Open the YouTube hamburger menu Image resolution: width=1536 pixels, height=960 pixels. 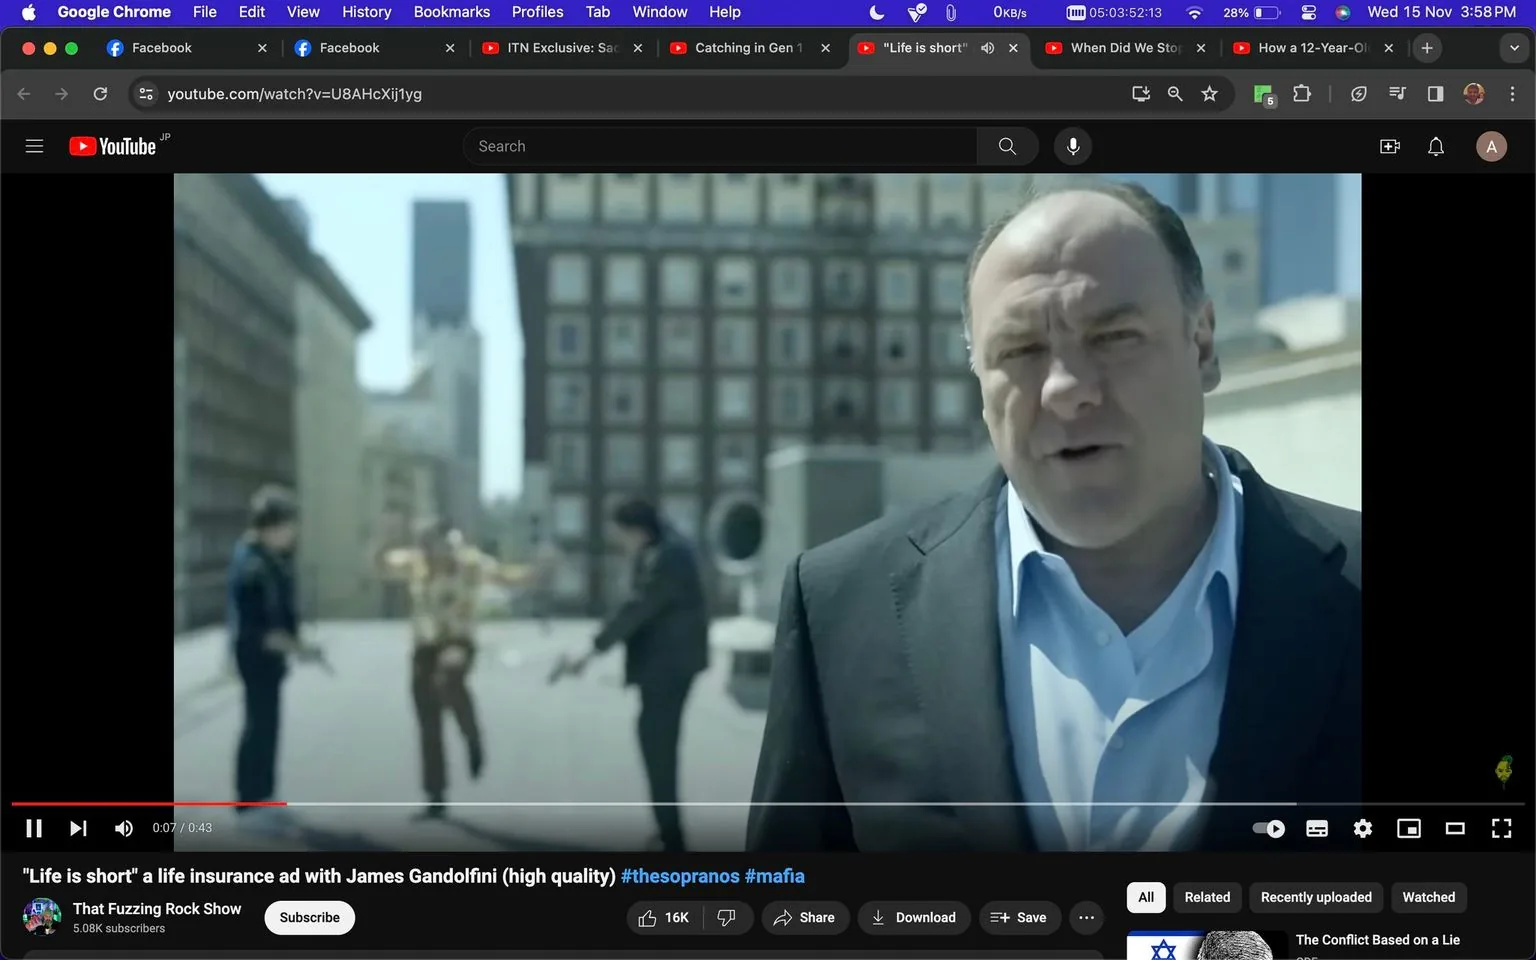coord(33,145)
